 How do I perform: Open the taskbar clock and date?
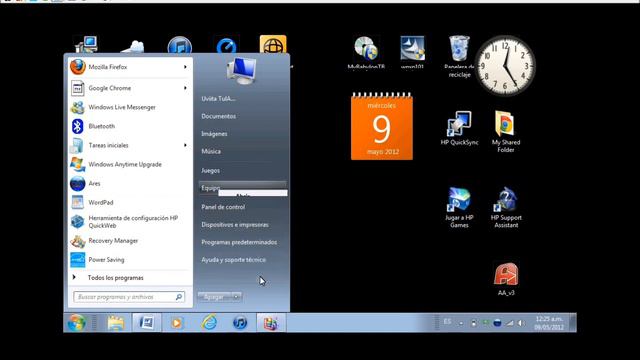coord(549,323)
